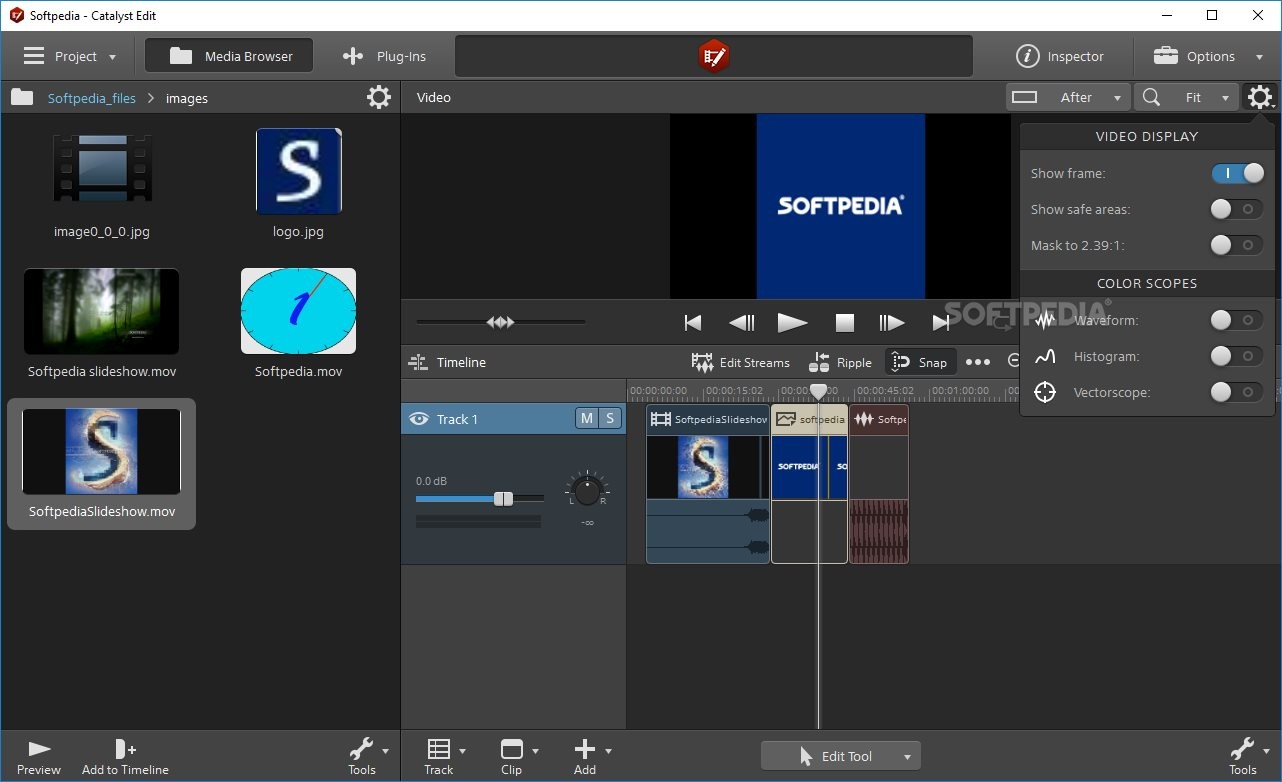Viewport: 1282px width, 782px height.
Task: Enable Mask to 2.39:1
Action: coord(1236,245)
